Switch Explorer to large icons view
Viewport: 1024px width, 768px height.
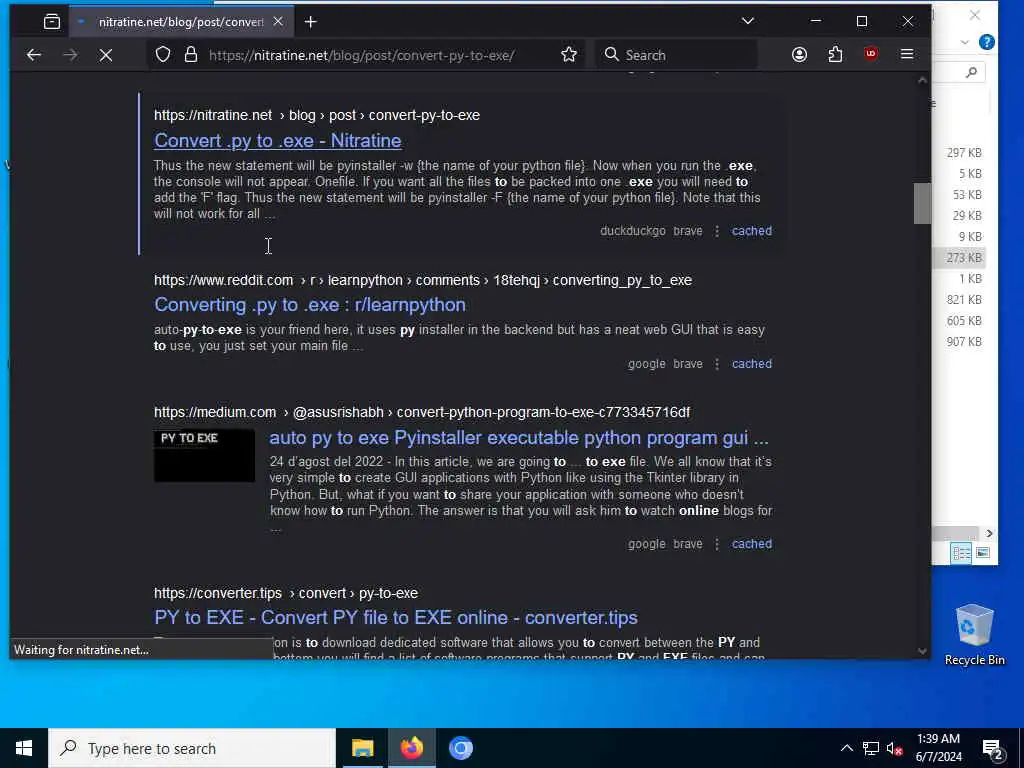[x=982, y=553]
